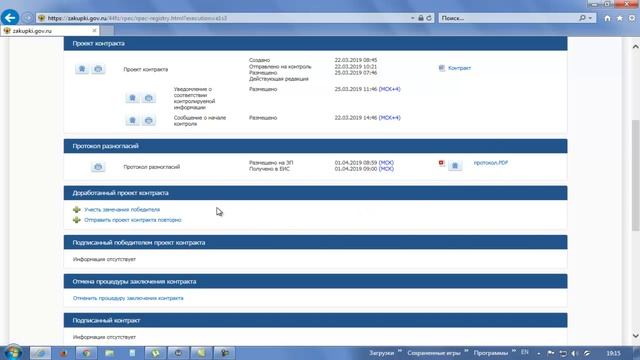Screen dimensions: 640x360
Task: Click Доработанный проект контракта section header
Action: (316, 193)
